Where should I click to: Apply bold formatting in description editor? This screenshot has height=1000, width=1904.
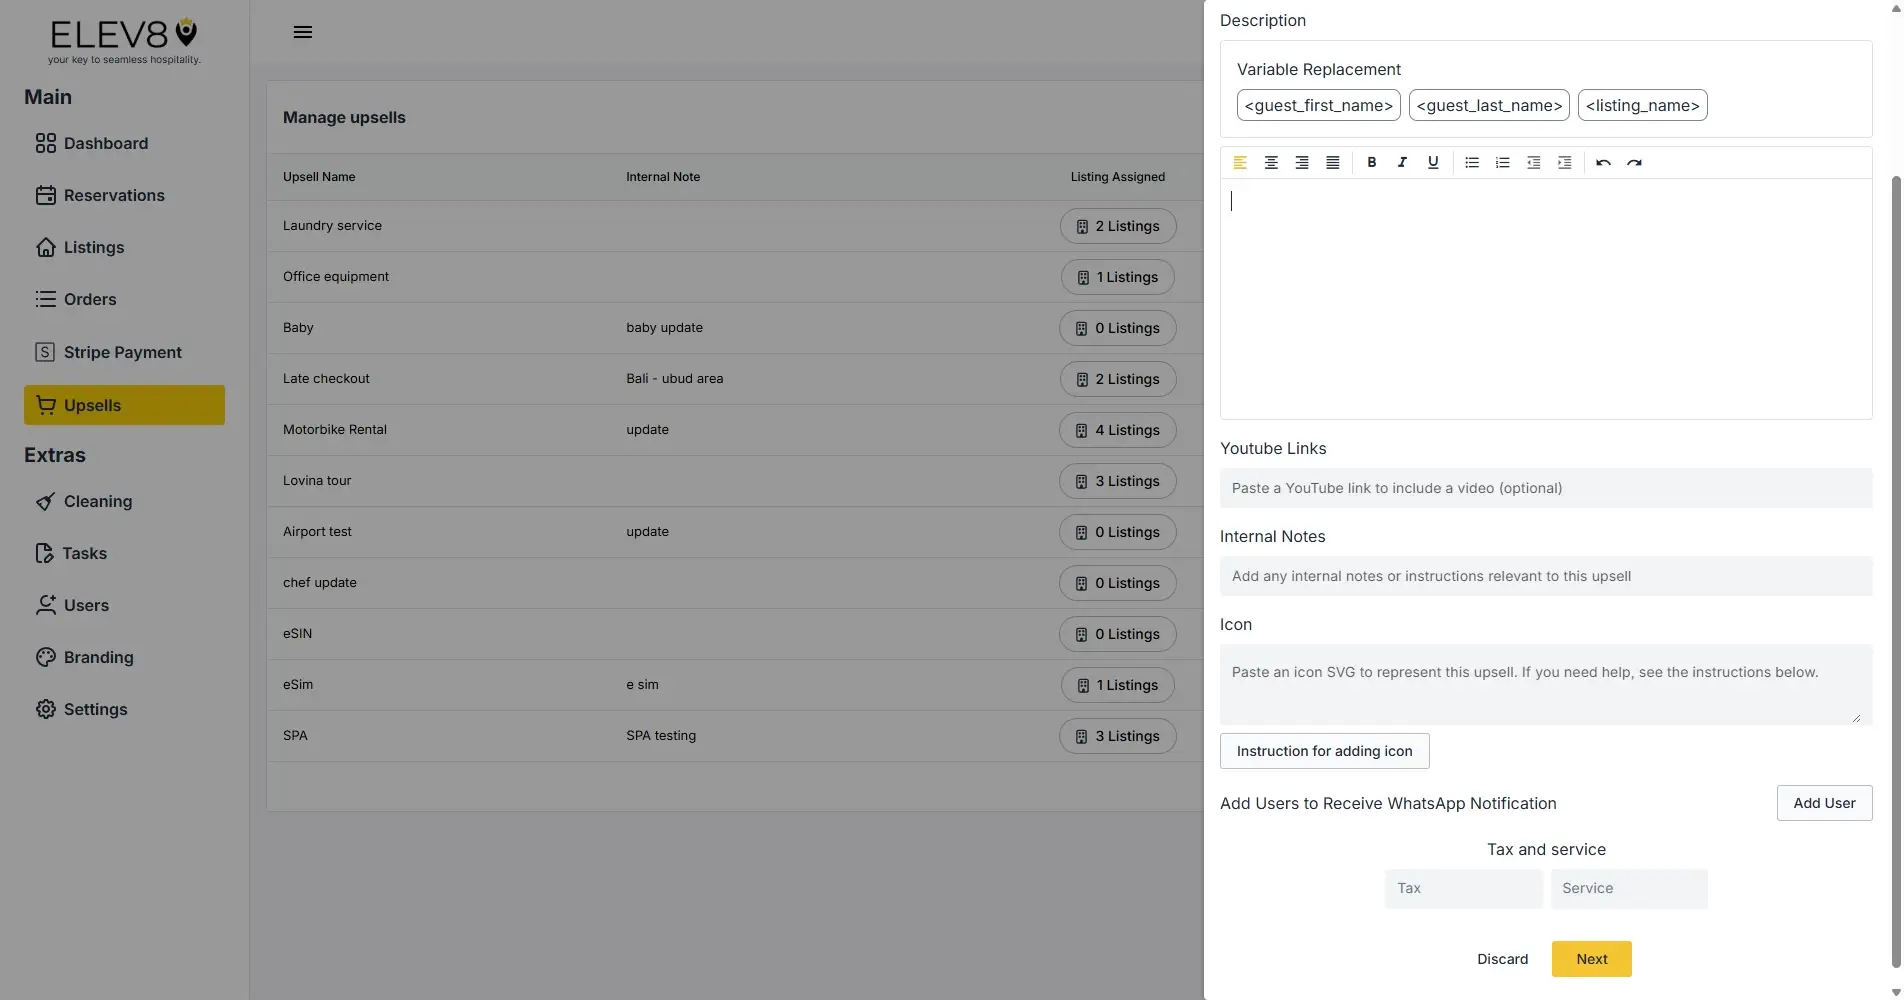tap(1371, 162)
